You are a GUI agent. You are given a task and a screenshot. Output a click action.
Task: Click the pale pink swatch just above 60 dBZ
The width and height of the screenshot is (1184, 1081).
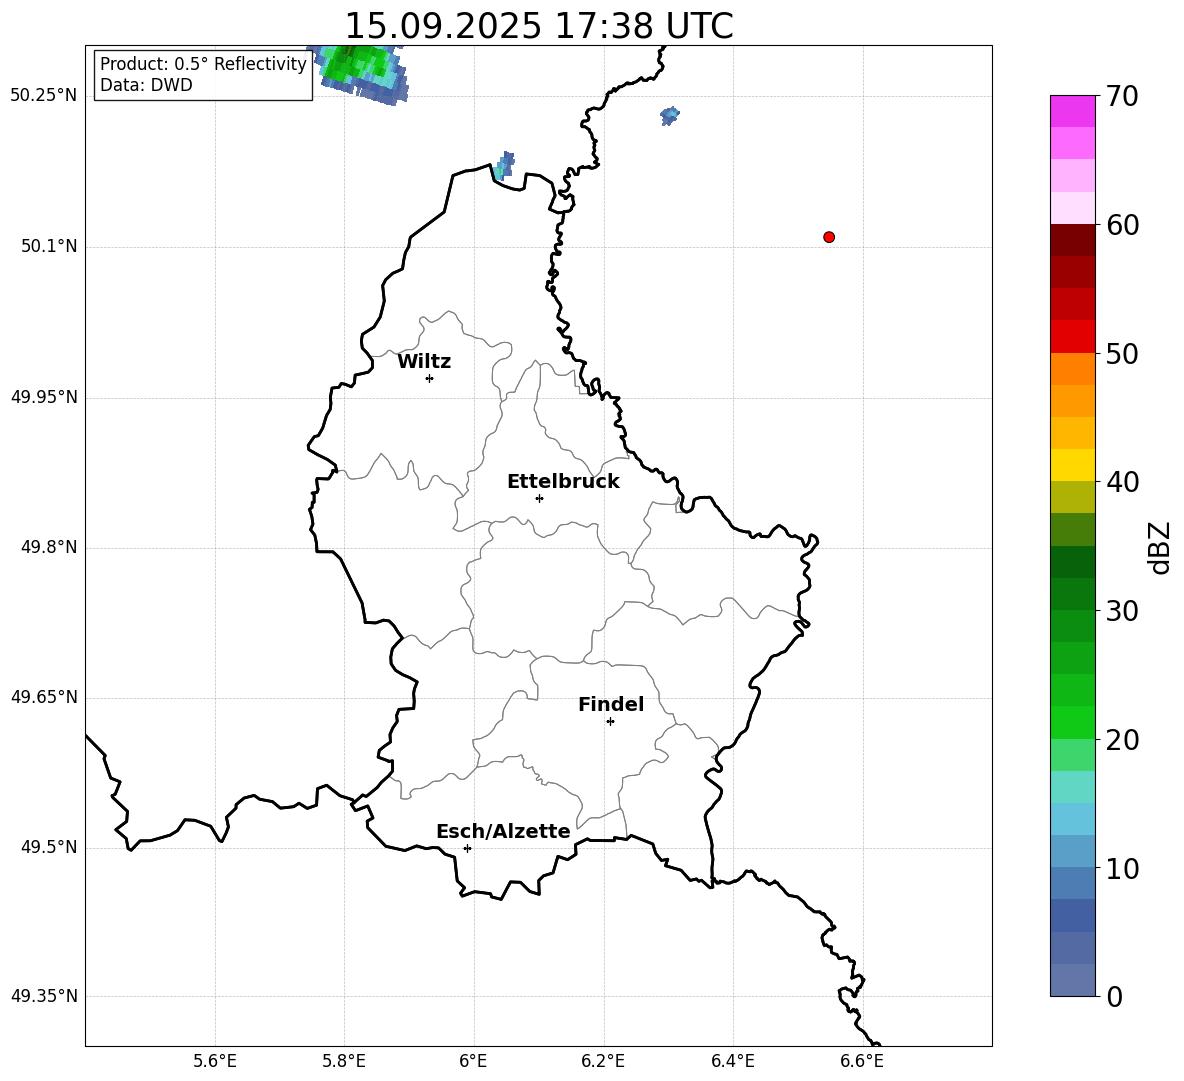coord(1072,208)
